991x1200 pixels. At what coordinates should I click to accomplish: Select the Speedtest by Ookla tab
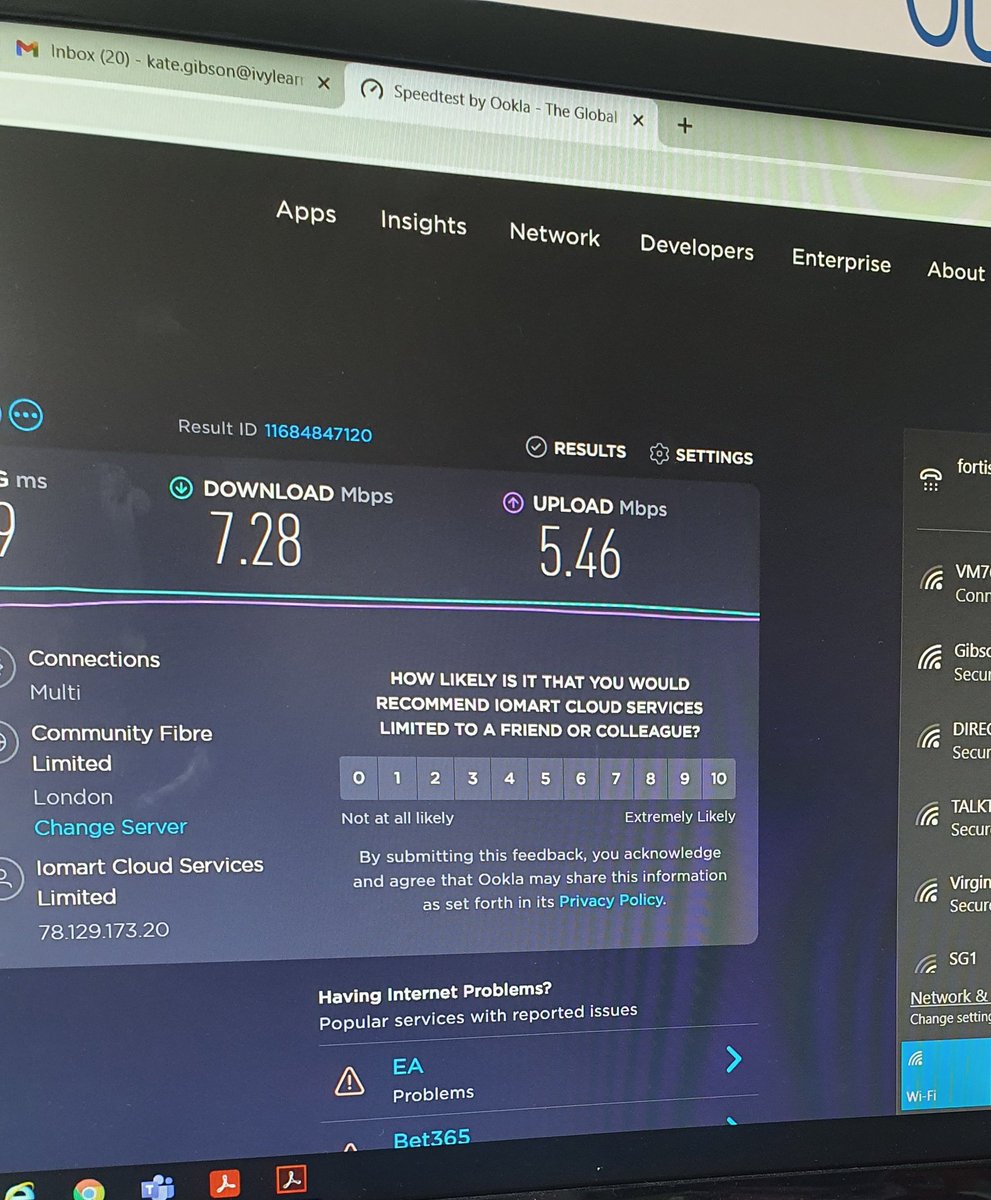click(500, 103)
